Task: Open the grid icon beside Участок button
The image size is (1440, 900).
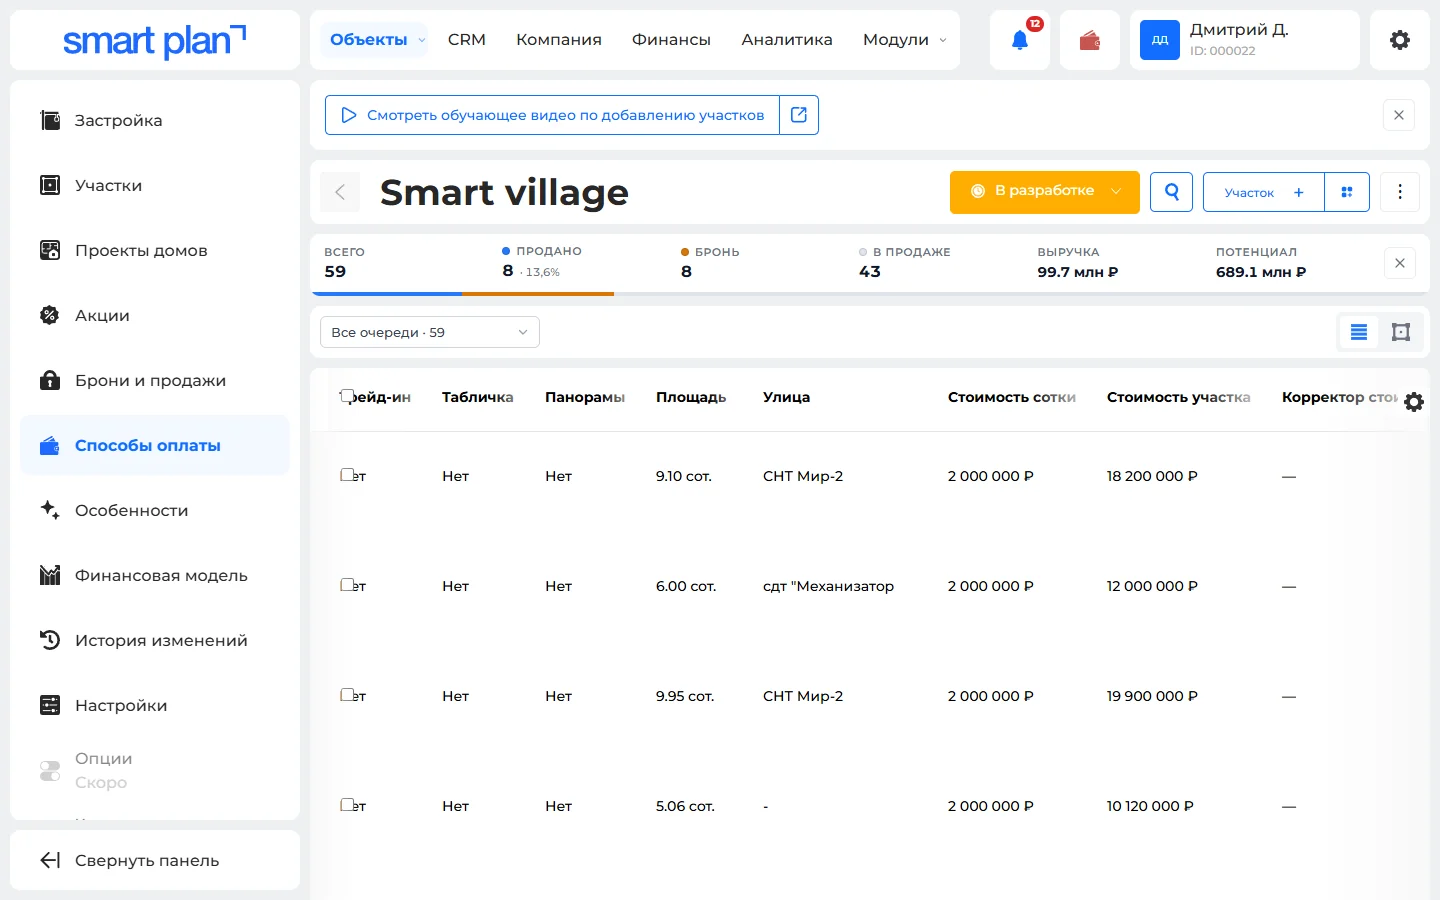Action: (1347, 192)
